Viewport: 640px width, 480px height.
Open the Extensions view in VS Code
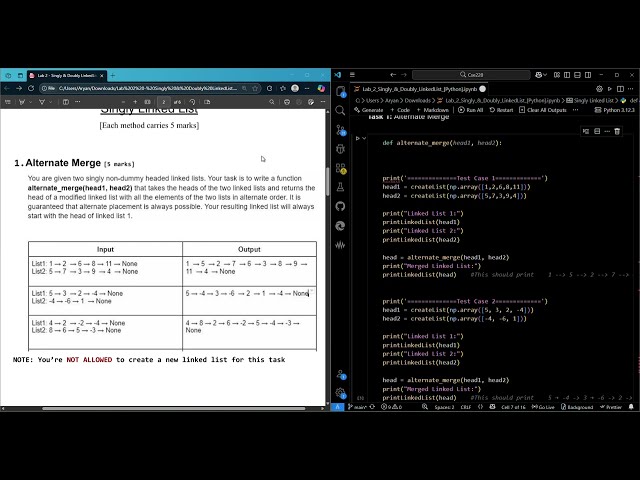pyautogui.click(x=340, y=168)
